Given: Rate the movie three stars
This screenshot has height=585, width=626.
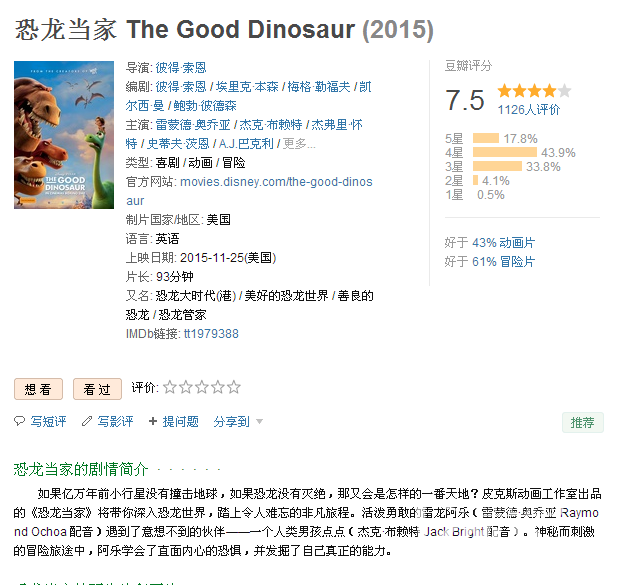Looking at the screenshot, I should click(202, 387).
